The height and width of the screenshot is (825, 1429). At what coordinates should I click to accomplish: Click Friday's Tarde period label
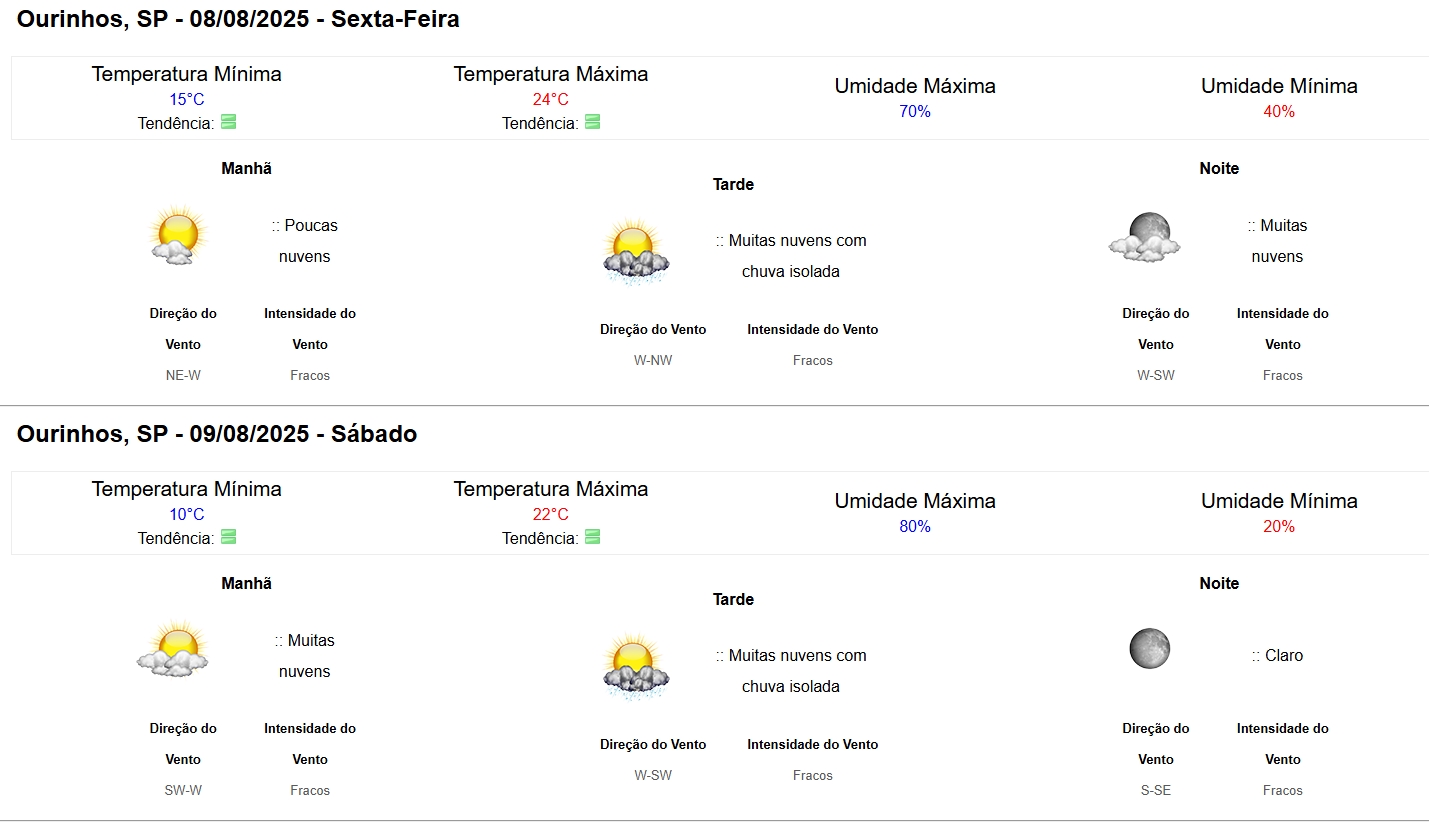[733, 184]
